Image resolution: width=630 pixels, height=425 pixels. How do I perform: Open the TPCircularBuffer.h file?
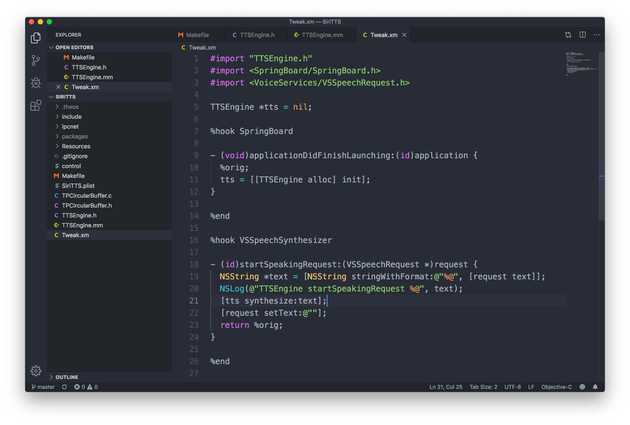(87, 205)
